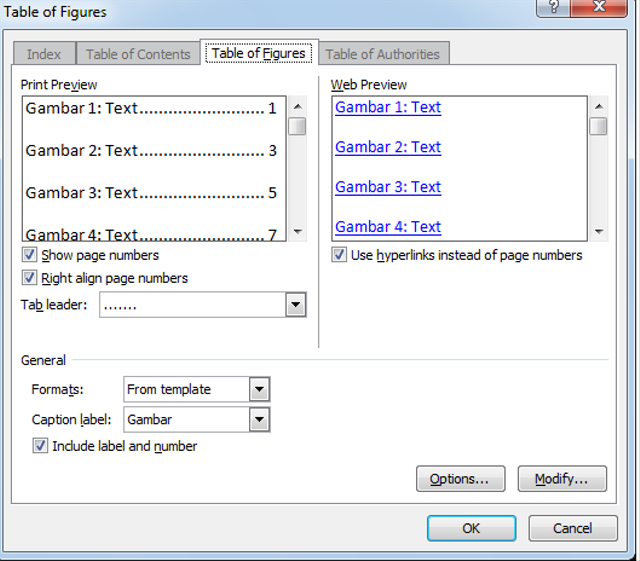640x561 pixels.
Task: Toggle Include label and number
Action: 41,447
